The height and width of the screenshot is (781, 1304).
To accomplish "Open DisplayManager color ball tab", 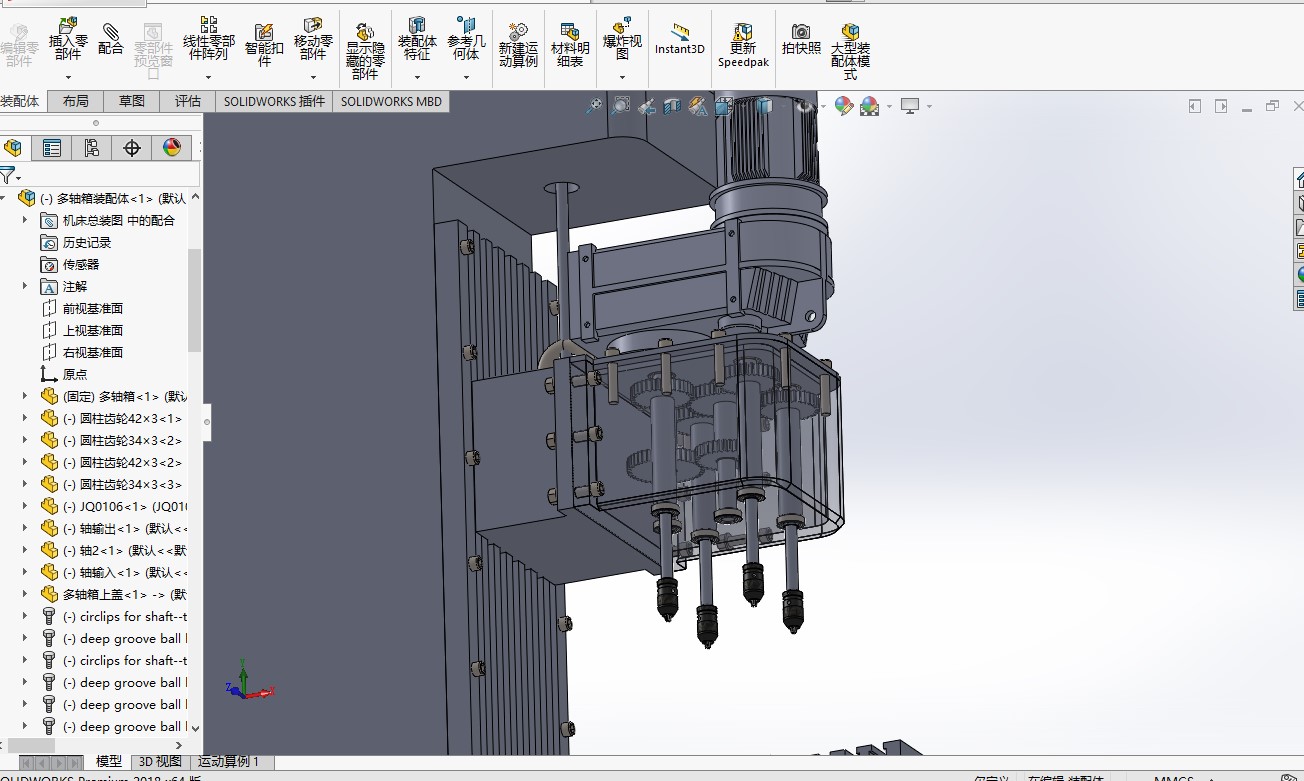I will tap(172, 148).
